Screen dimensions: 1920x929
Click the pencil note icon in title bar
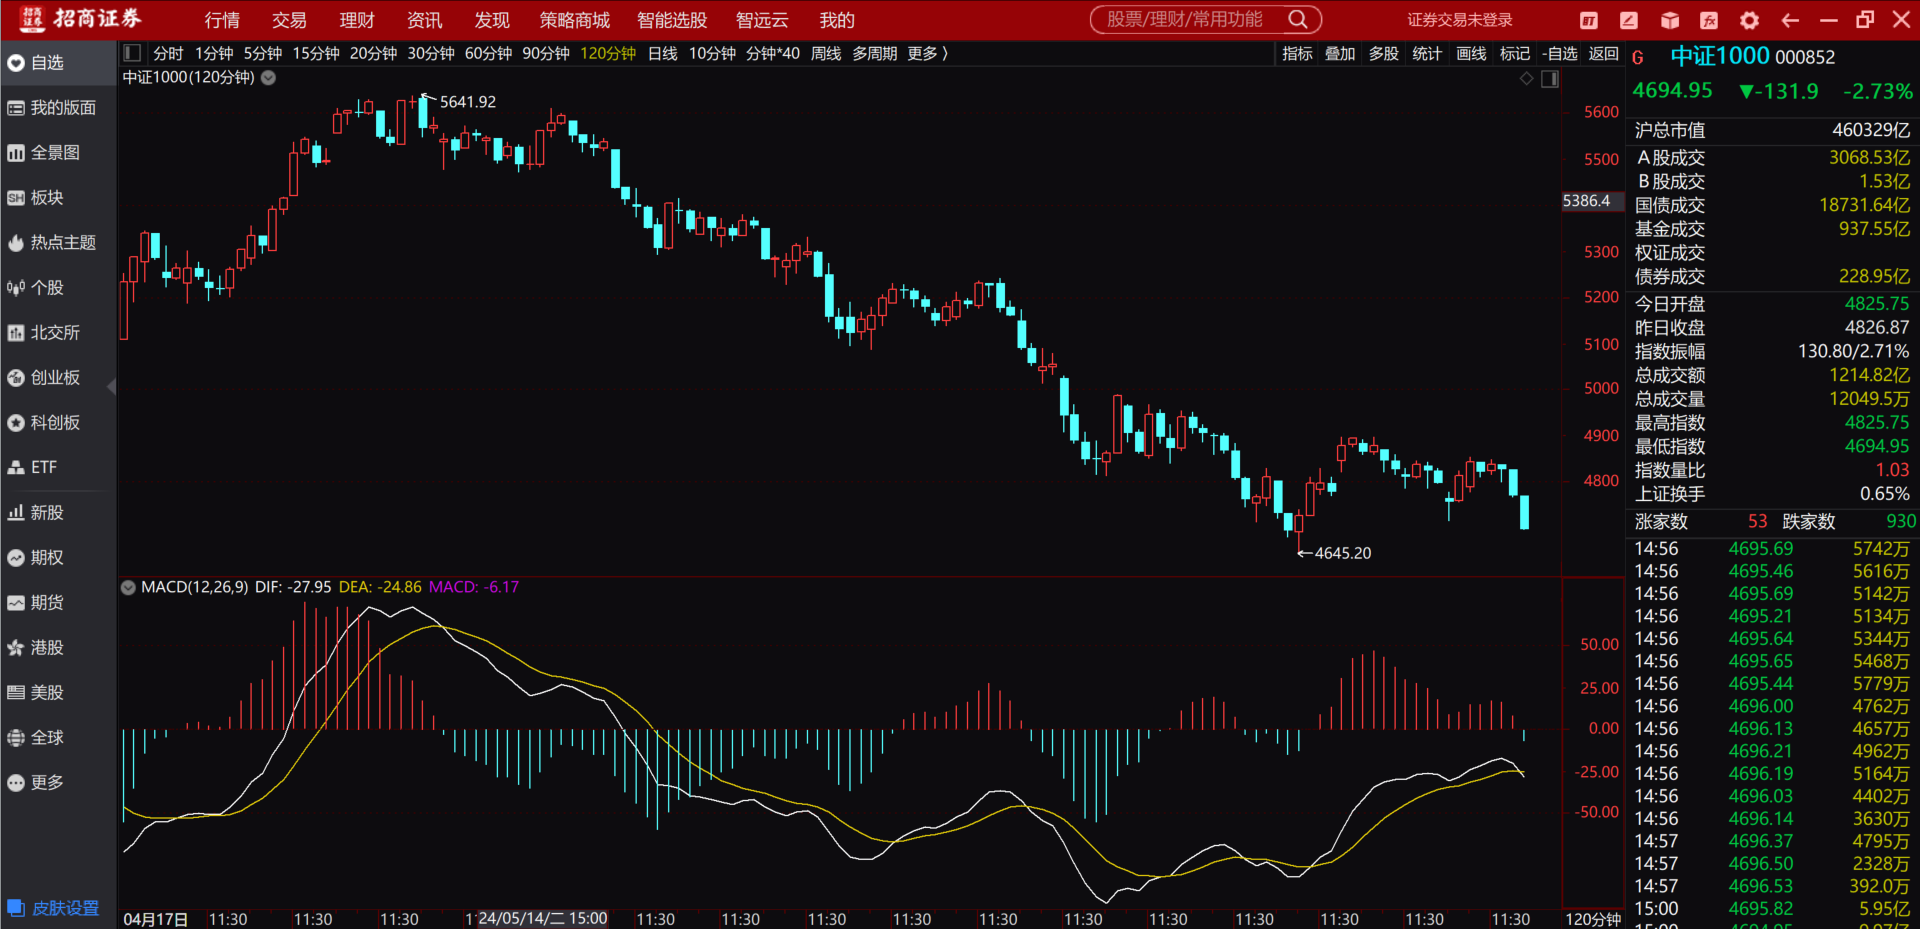1629,20
